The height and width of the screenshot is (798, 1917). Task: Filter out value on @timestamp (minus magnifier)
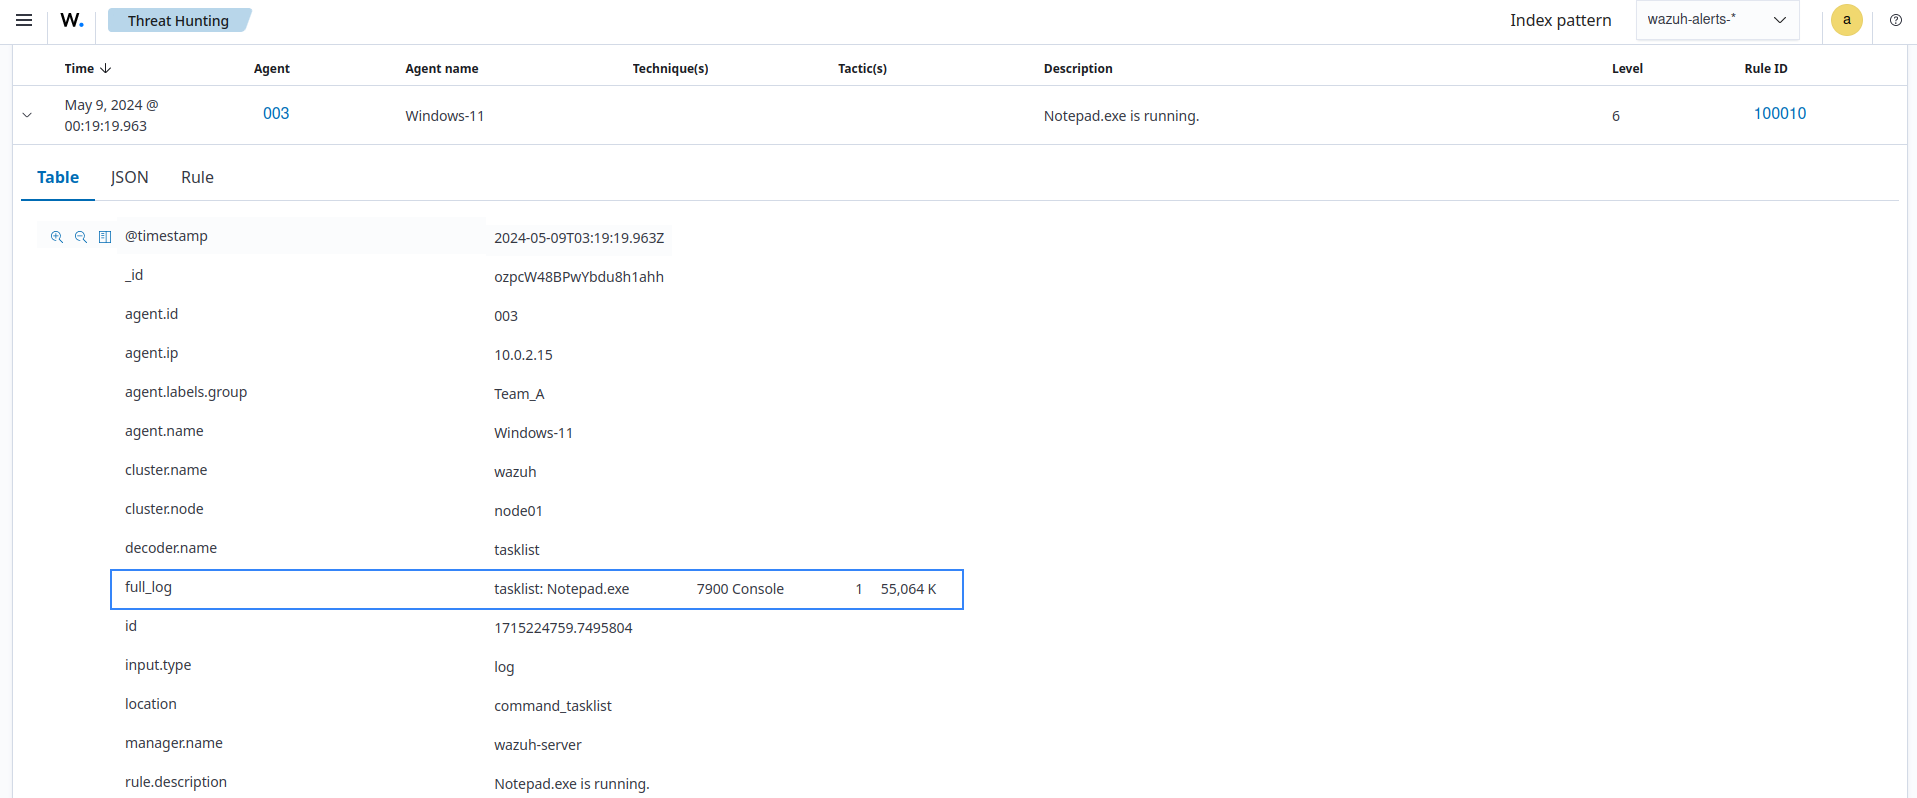(81, 237)
